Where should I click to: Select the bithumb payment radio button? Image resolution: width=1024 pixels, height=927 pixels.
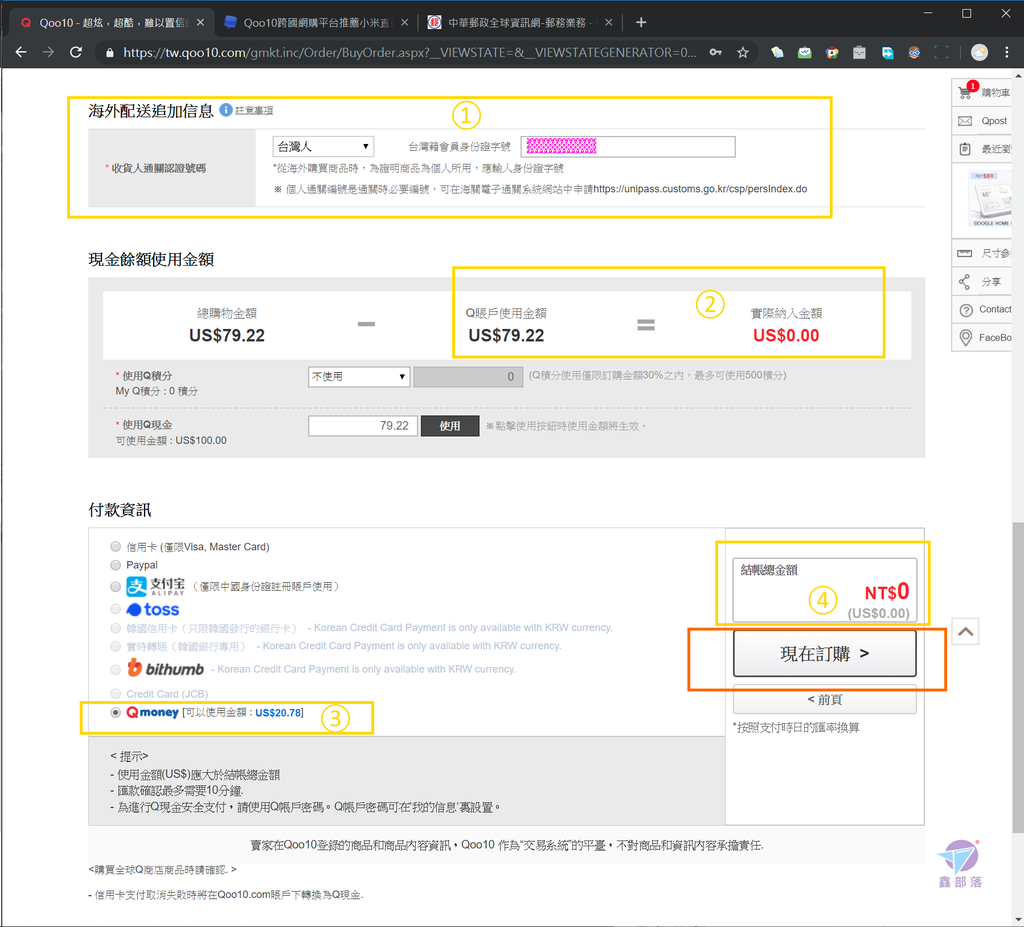(116, 669)
